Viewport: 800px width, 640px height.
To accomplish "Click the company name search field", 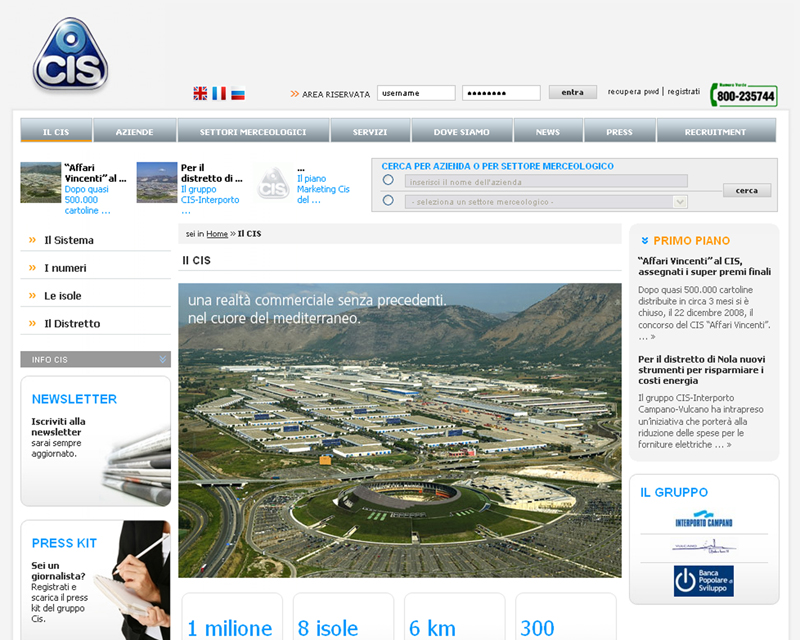I will pos(546,182).
